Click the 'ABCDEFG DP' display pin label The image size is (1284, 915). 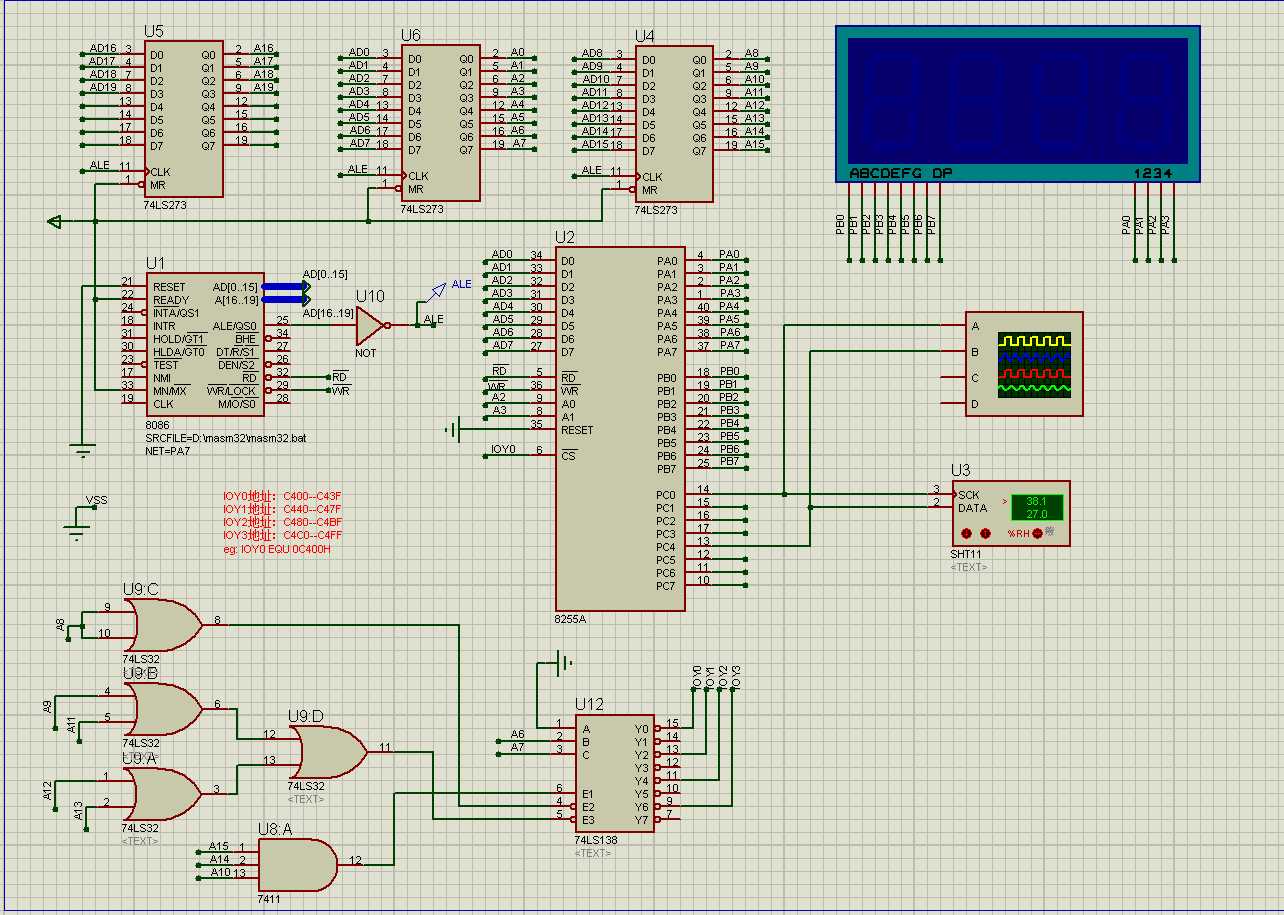(x=901, y=173)
